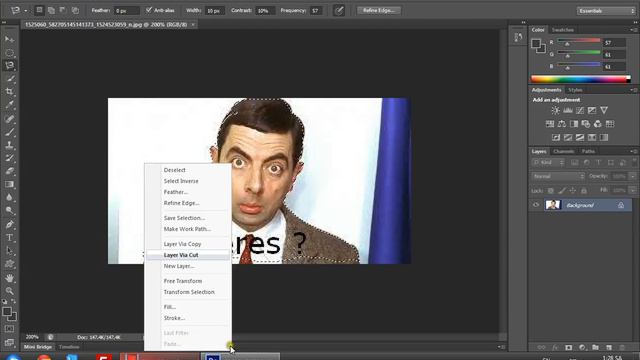Open the tool preset picker dropdown
Image resolution: width=640 pixels, height=360 pixels.
tap(25, 10)
